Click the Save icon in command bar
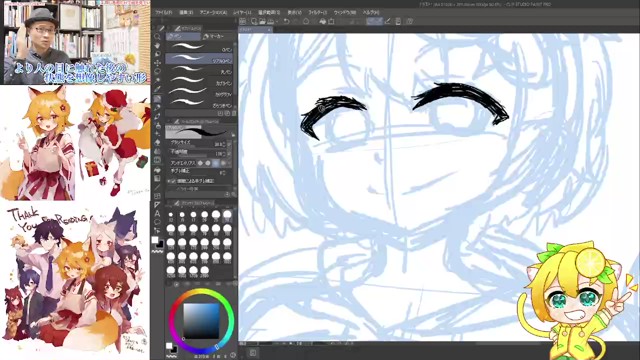 click(270, 21)
